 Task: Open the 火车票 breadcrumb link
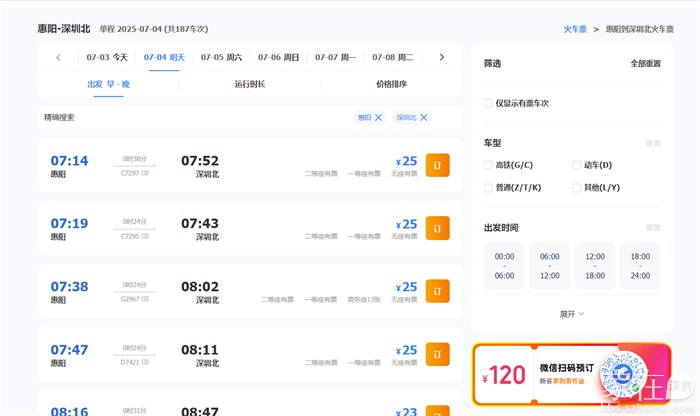[x=575, y=30]
